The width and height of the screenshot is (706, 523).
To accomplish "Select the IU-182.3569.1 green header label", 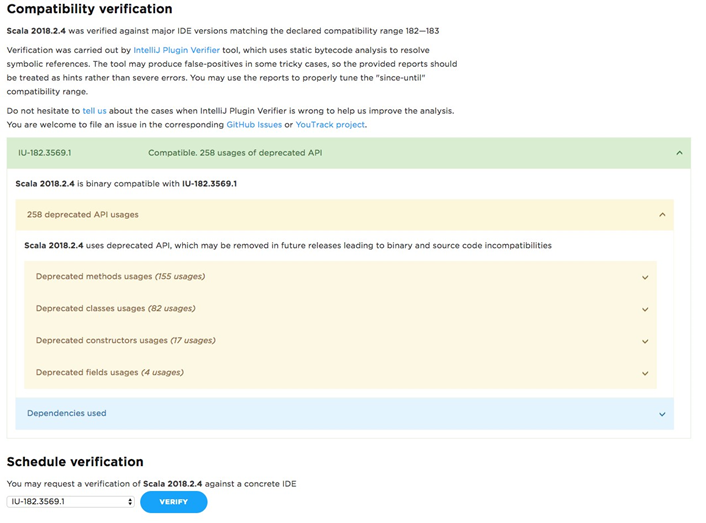I will click(45, 153).
